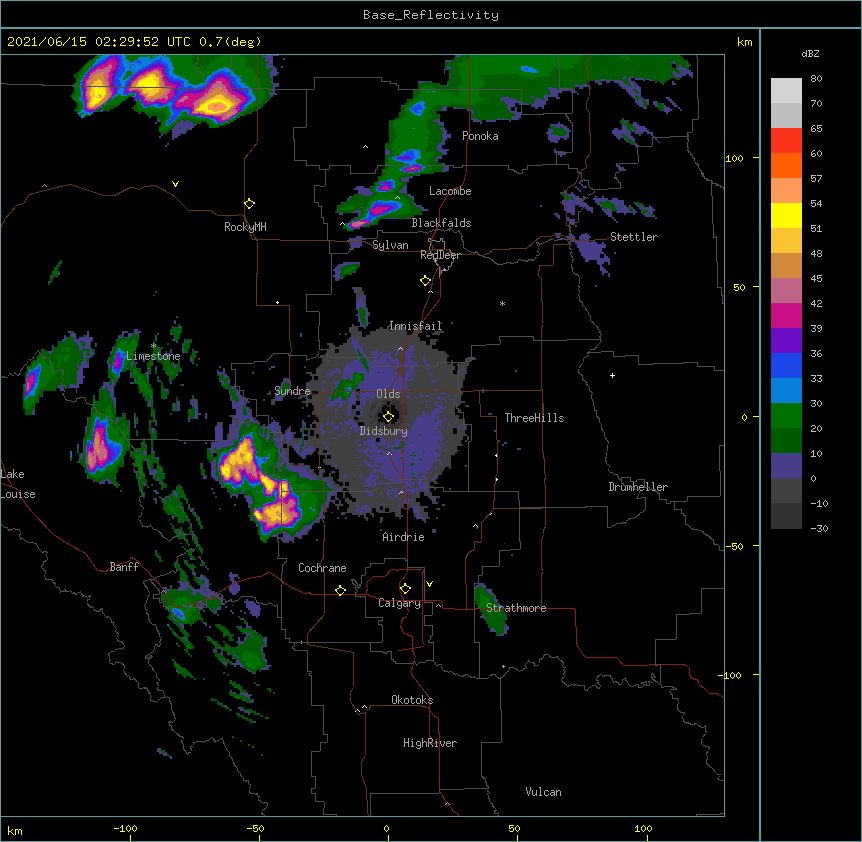
Task: Click the Airdrie city label
Action: tap(403, 537)
